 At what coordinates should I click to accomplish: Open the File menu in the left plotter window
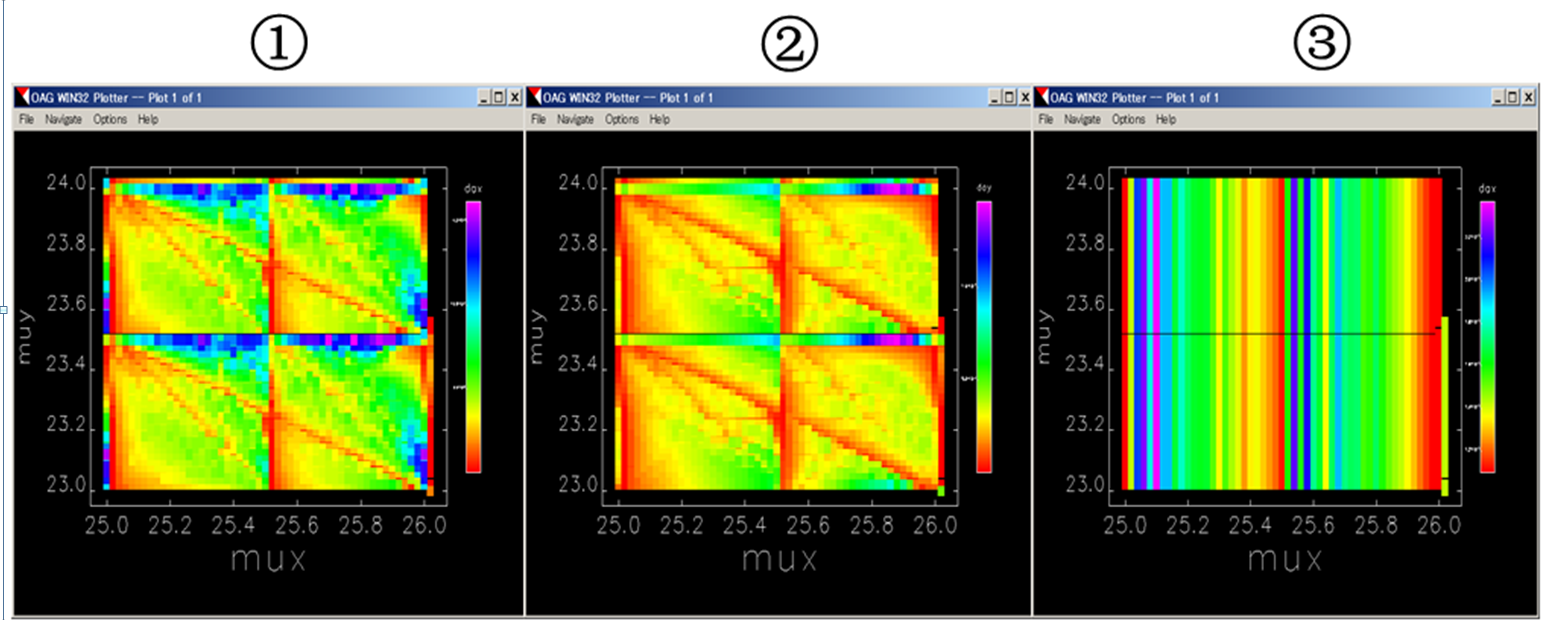click(x=25, y=119)
